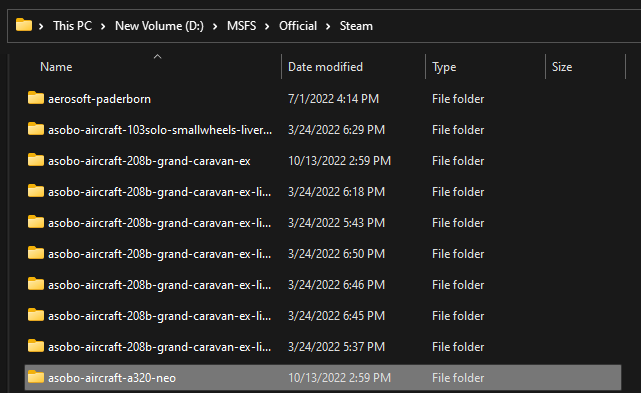Click the folder icon in address bar
The width and height of the screenshot is (641, 393).
click(x=24, y=25)
